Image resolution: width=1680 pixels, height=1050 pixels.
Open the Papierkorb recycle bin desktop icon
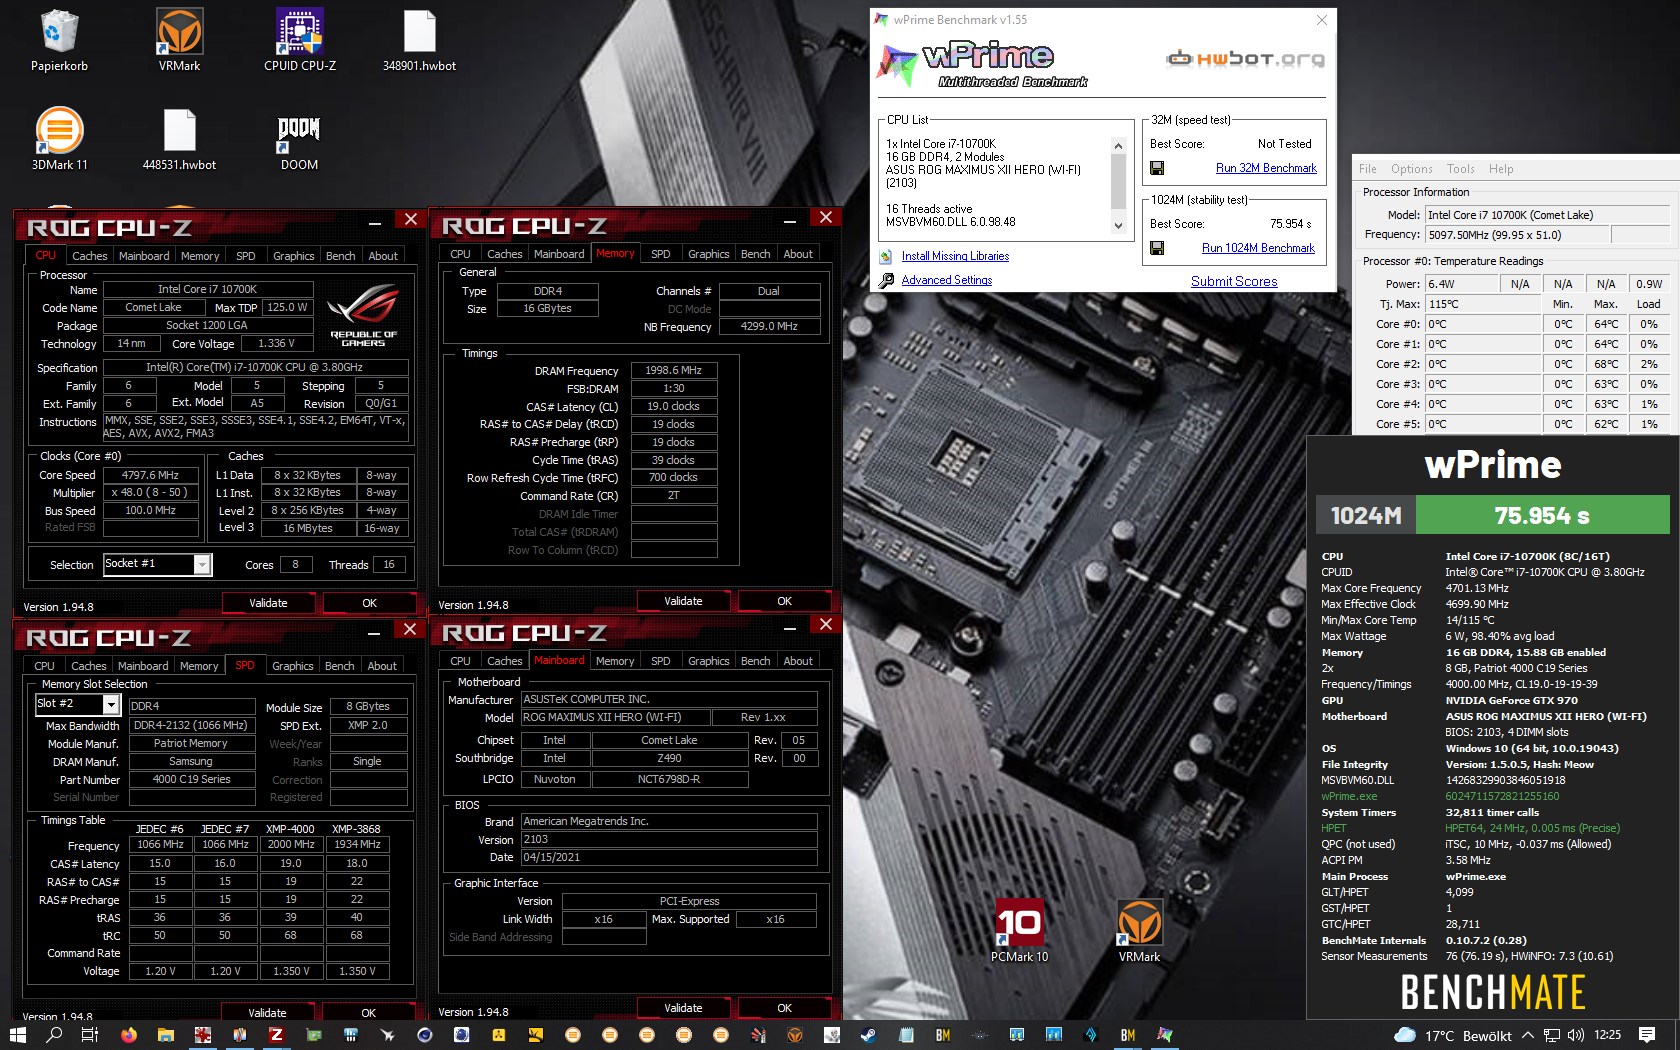(59, 41)
